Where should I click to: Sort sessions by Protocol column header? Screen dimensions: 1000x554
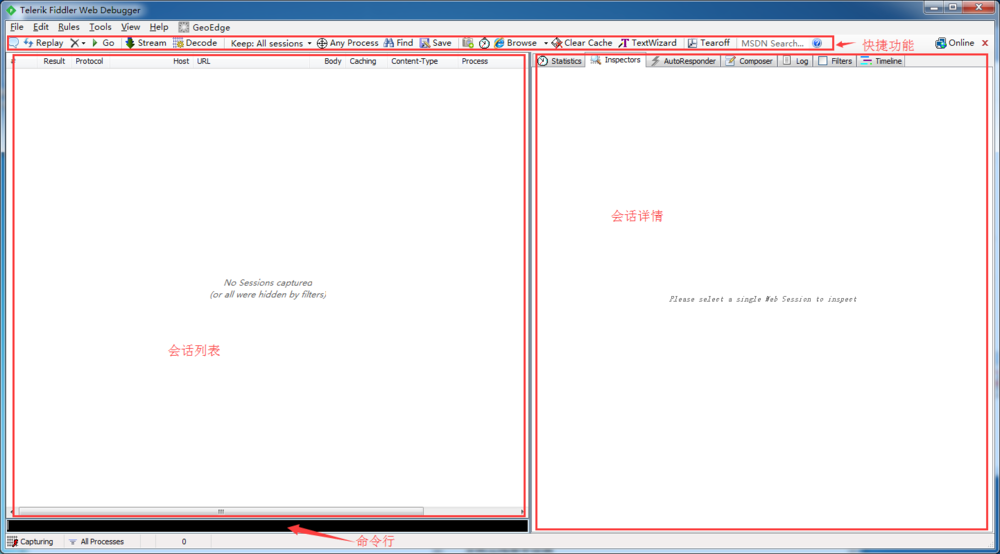[89, 61]
